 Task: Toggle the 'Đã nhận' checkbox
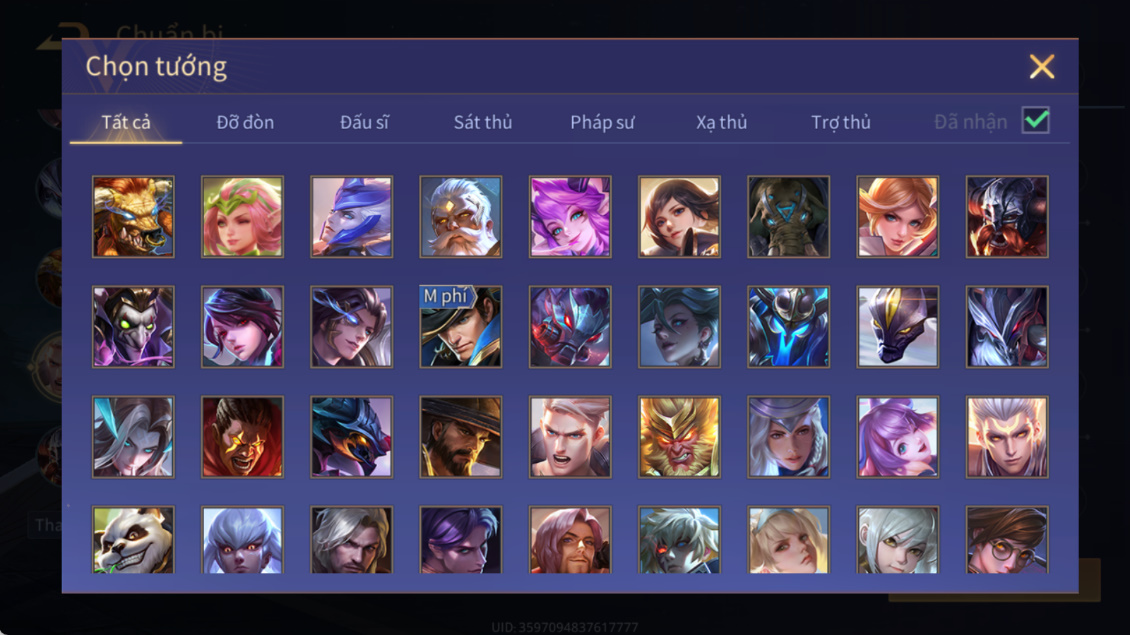tap(1036, 120)
